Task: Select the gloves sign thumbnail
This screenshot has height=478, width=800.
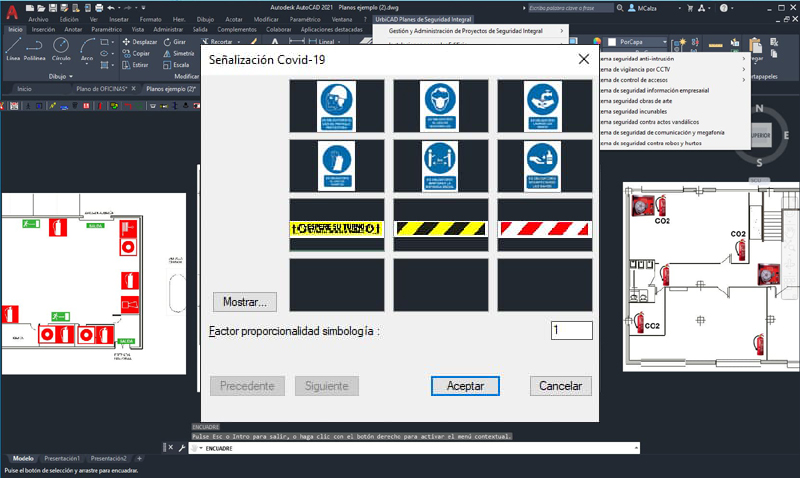Action: 337,166
